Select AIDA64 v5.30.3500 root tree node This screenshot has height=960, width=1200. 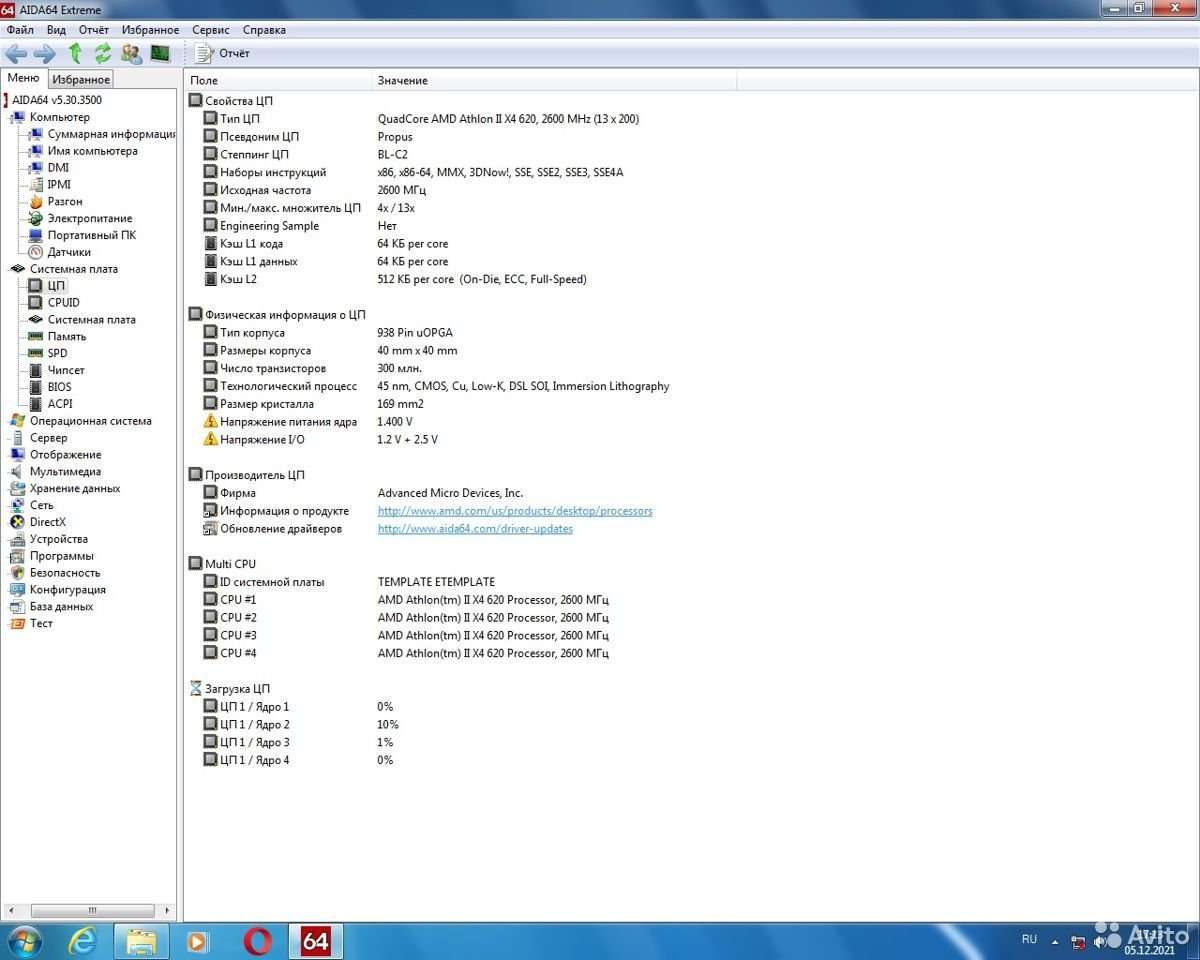57,100
